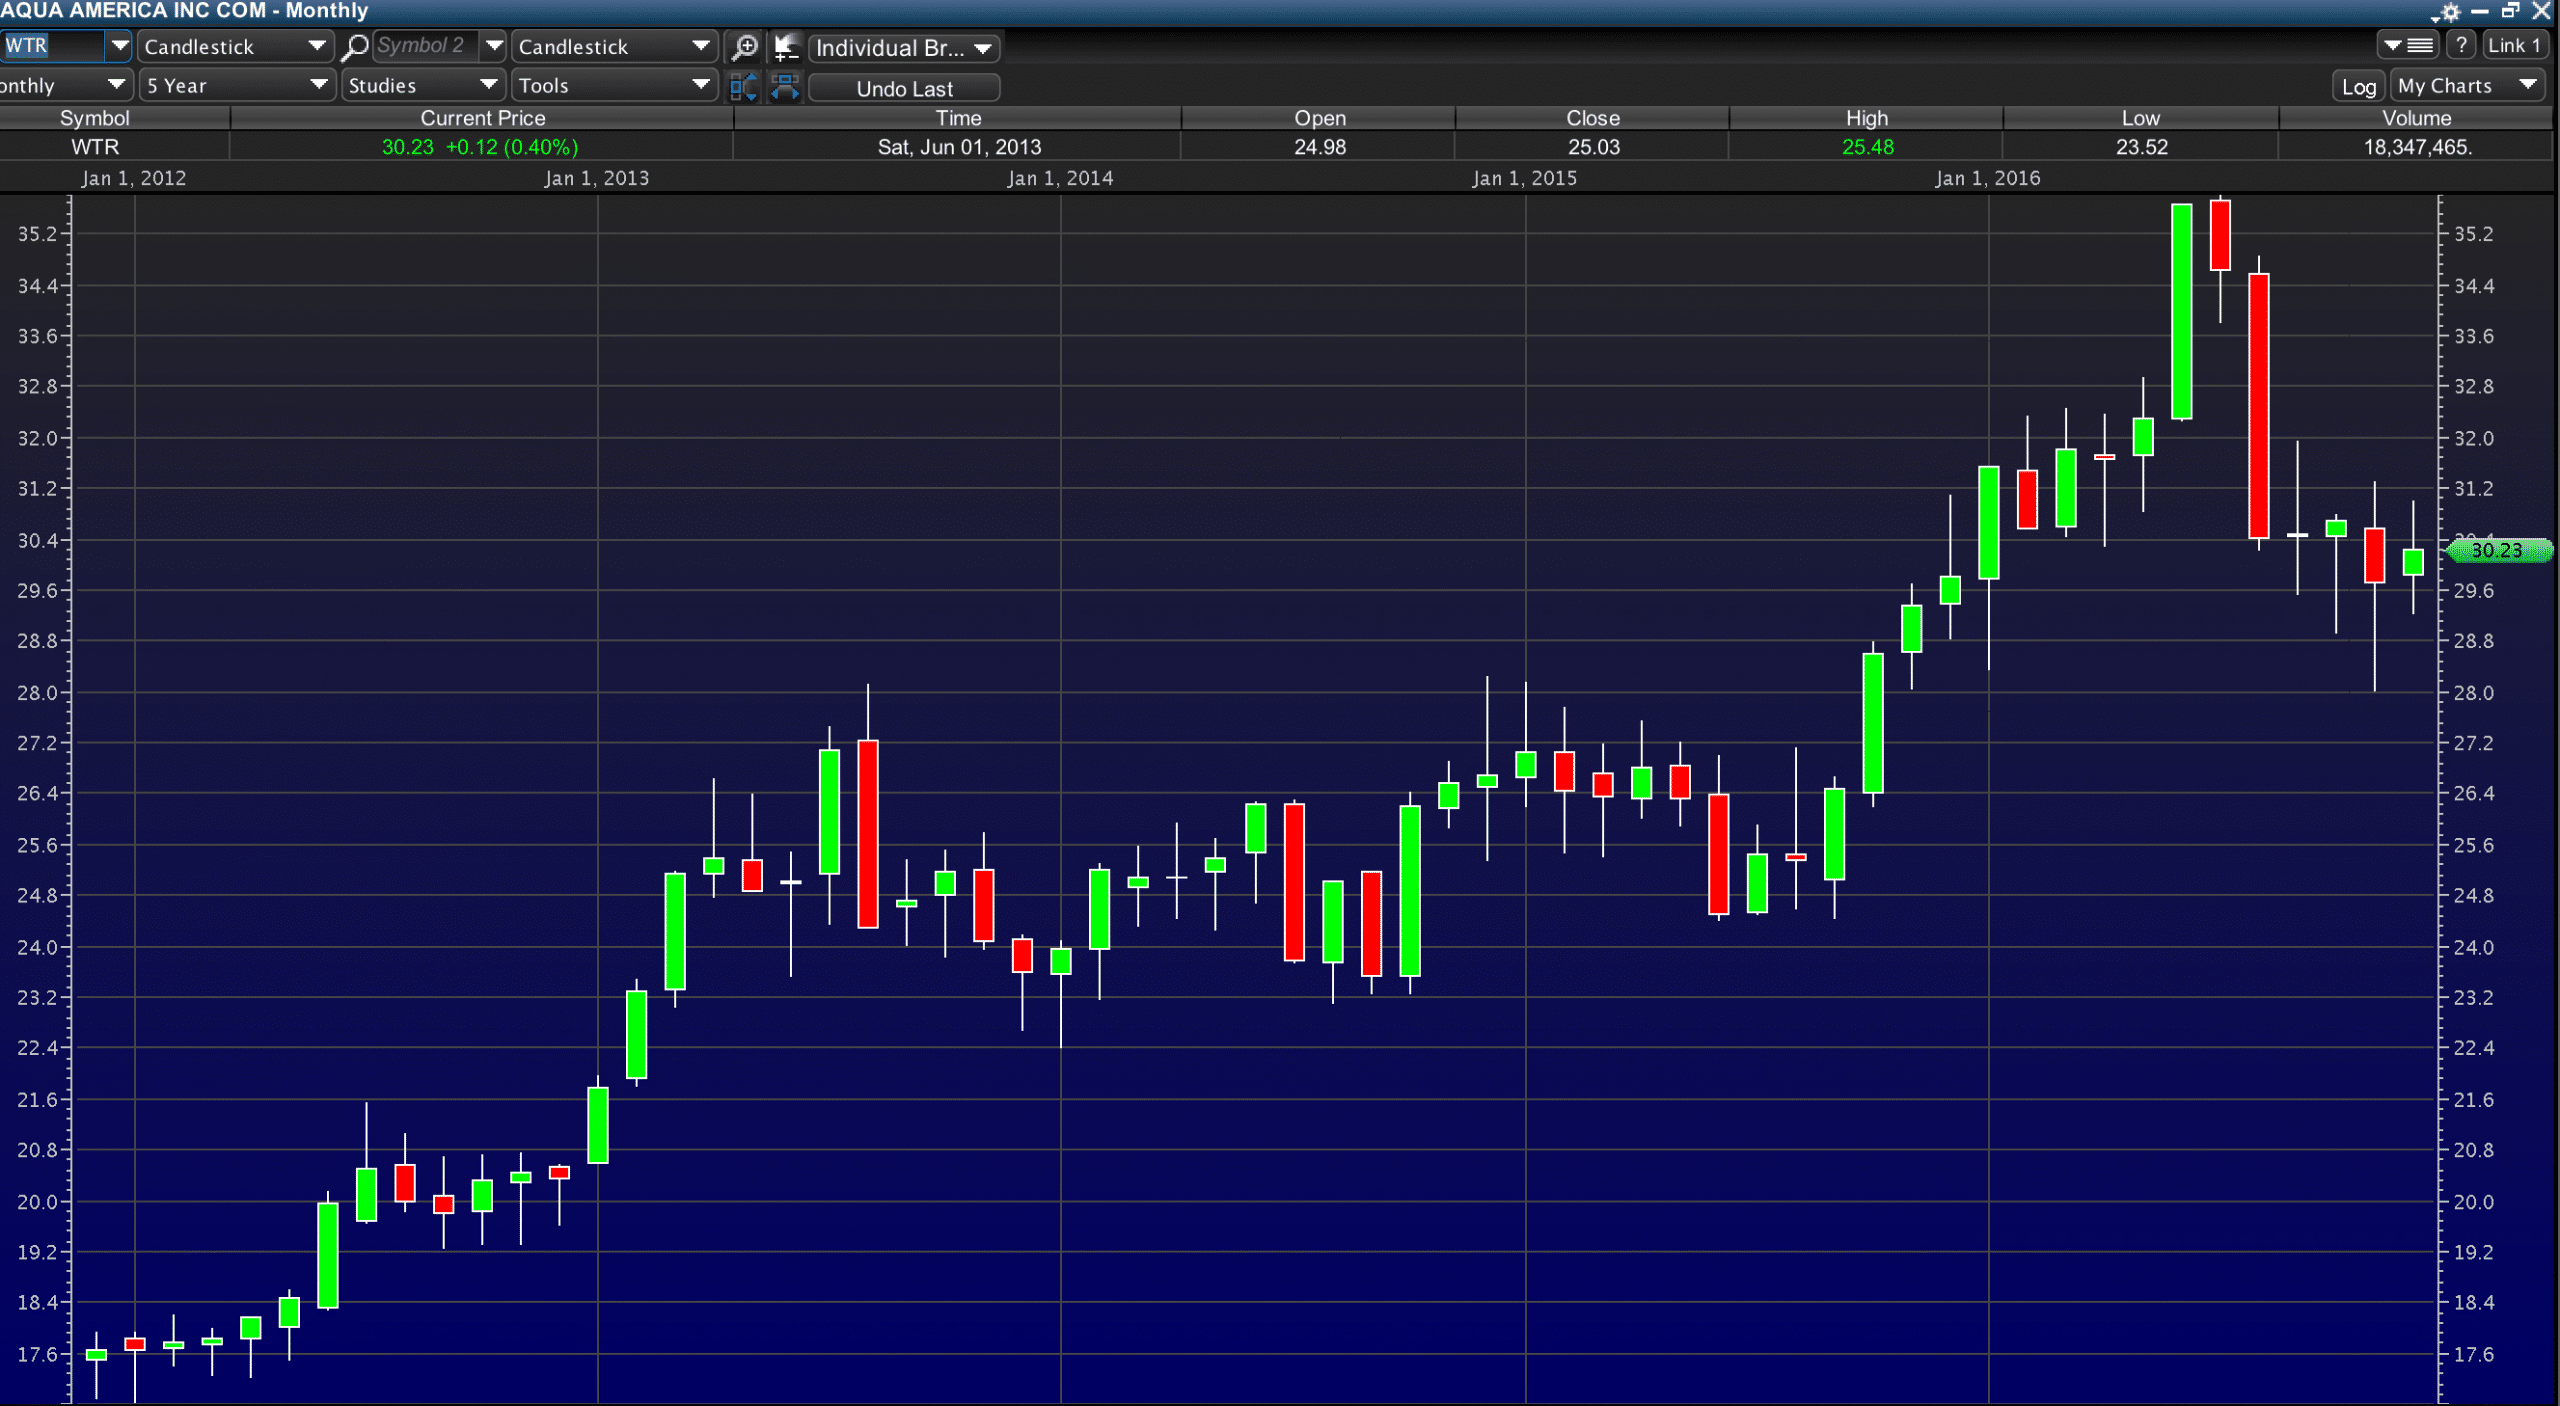Click the horizontal scale adjust icon
This screenshot has height=1406, width=2560.
pos(785,87)
